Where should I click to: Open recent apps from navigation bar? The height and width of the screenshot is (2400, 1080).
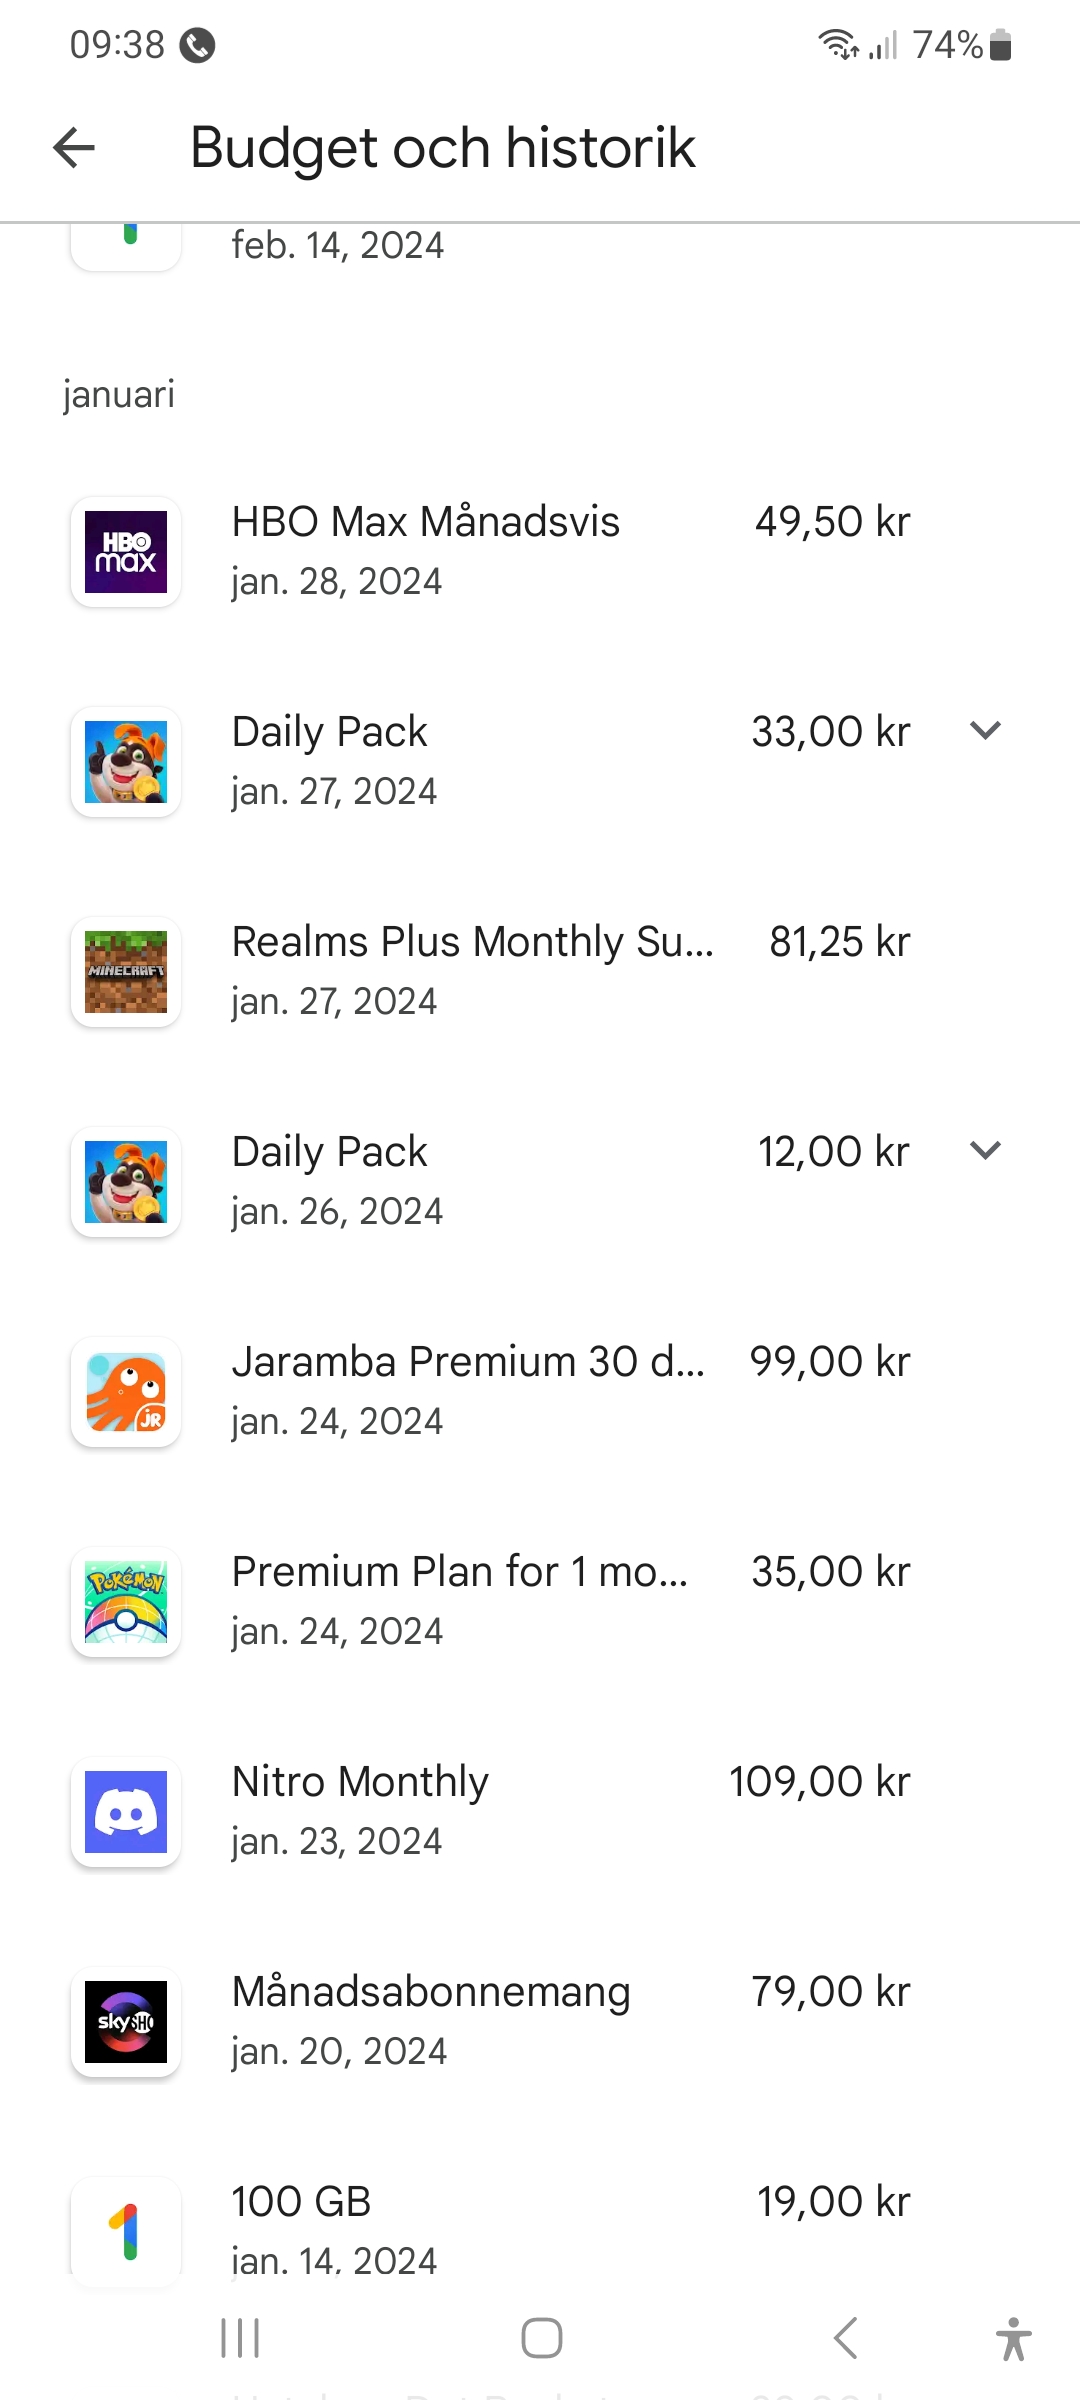(x=240, y=2338)
